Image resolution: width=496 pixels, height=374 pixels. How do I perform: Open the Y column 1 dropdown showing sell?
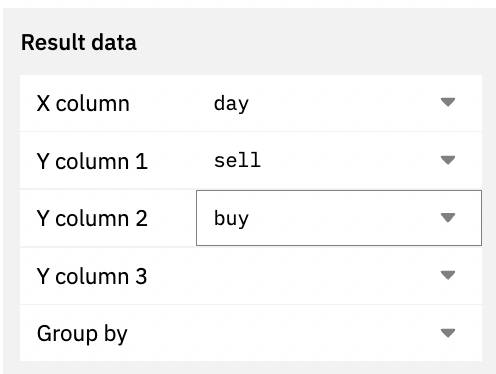pos(339,160)
